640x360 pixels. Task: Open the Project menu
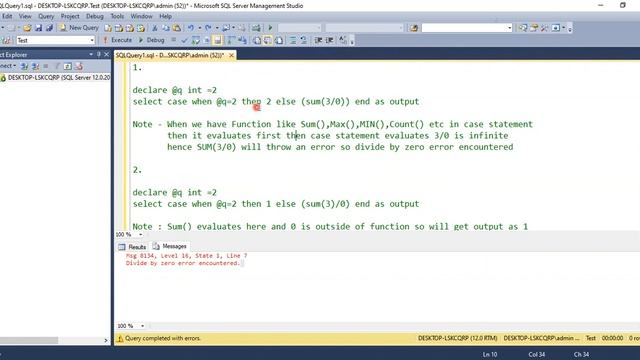(70, 16)
